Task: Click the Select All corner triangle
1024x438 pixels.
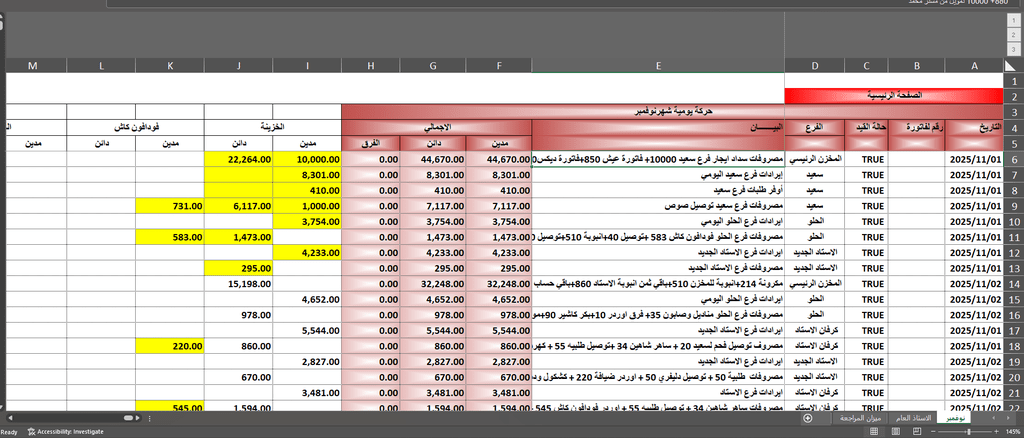Action: point(1012,65)
